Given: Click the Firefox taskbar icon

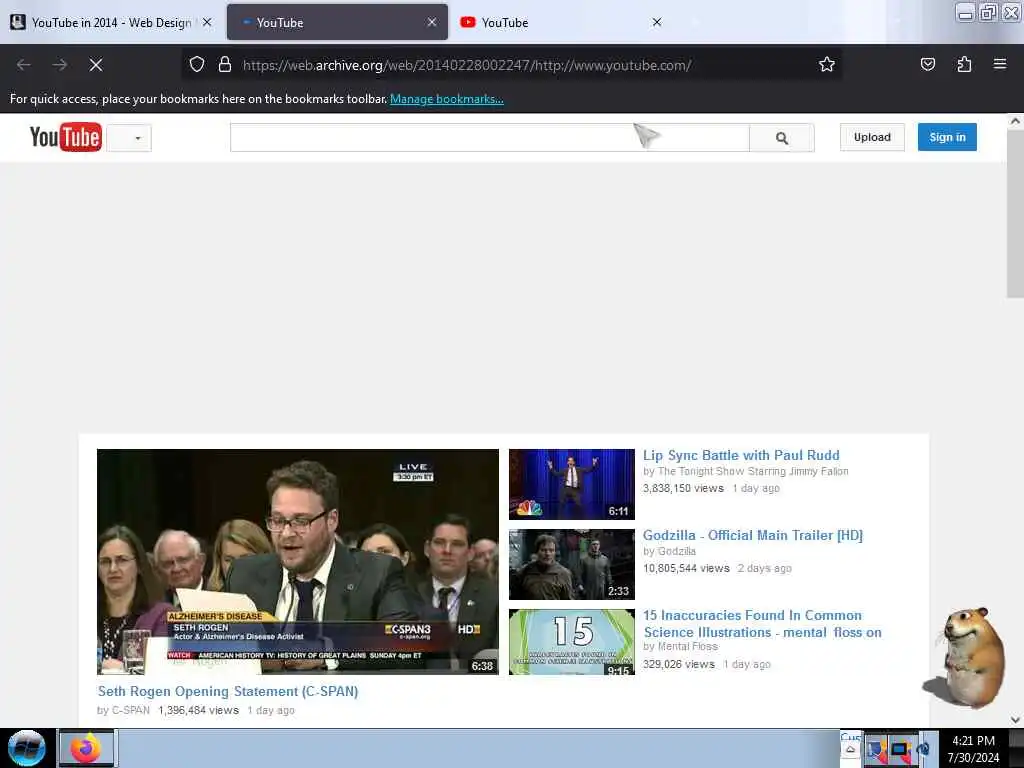Looking at the screenshot, I should tap(87, 748).
